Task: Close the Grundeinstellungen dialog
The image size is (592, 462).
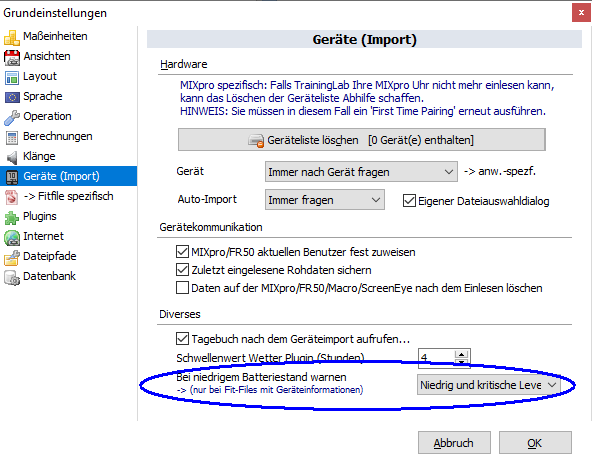Action: click(x=581, y=13)
